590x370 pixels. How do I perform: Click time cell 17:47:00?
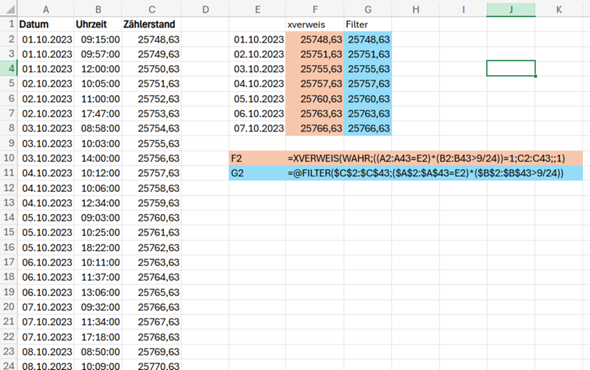[x=98, y=113]
